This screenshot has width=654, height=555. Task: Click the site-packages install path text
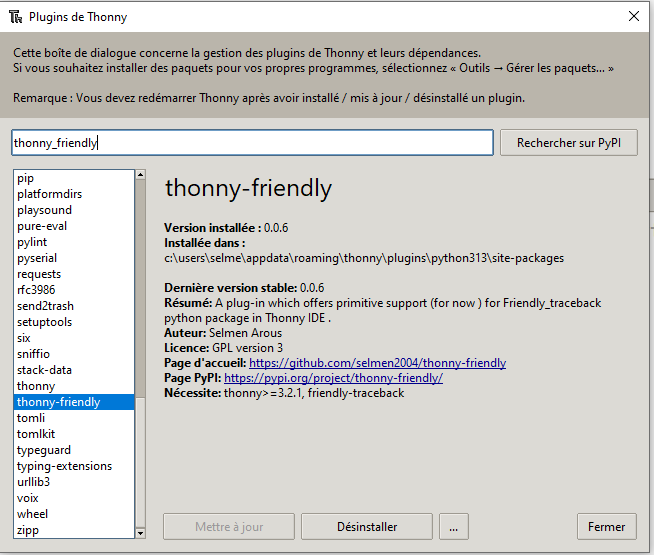tap(364, 258)
